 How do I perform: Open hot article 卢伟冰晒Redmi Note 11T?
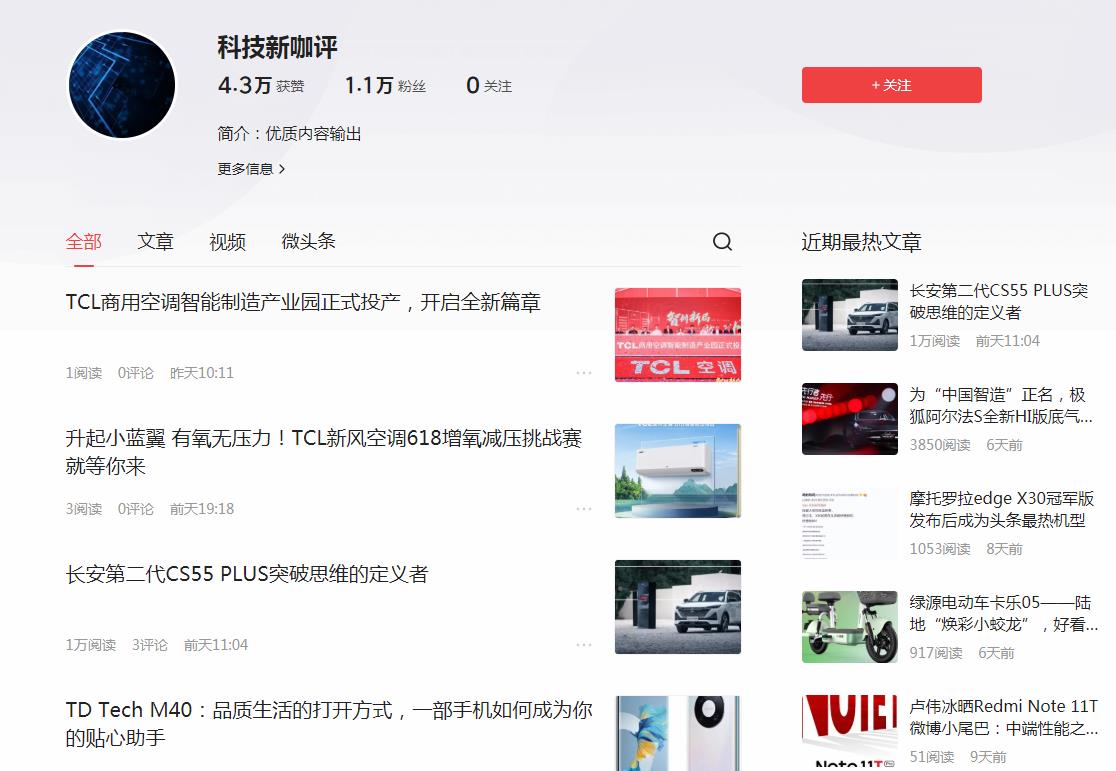(1004, 718)
